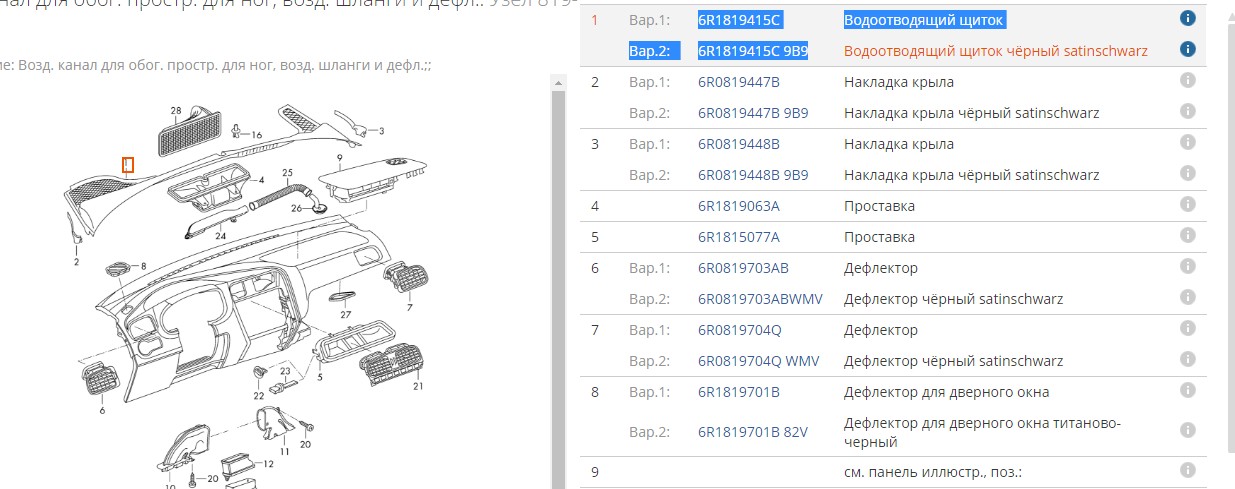This screenshot has height=489, width=1235.
Task: Select callout 21 vent on the diagram
Action: [x=418, y=386]
